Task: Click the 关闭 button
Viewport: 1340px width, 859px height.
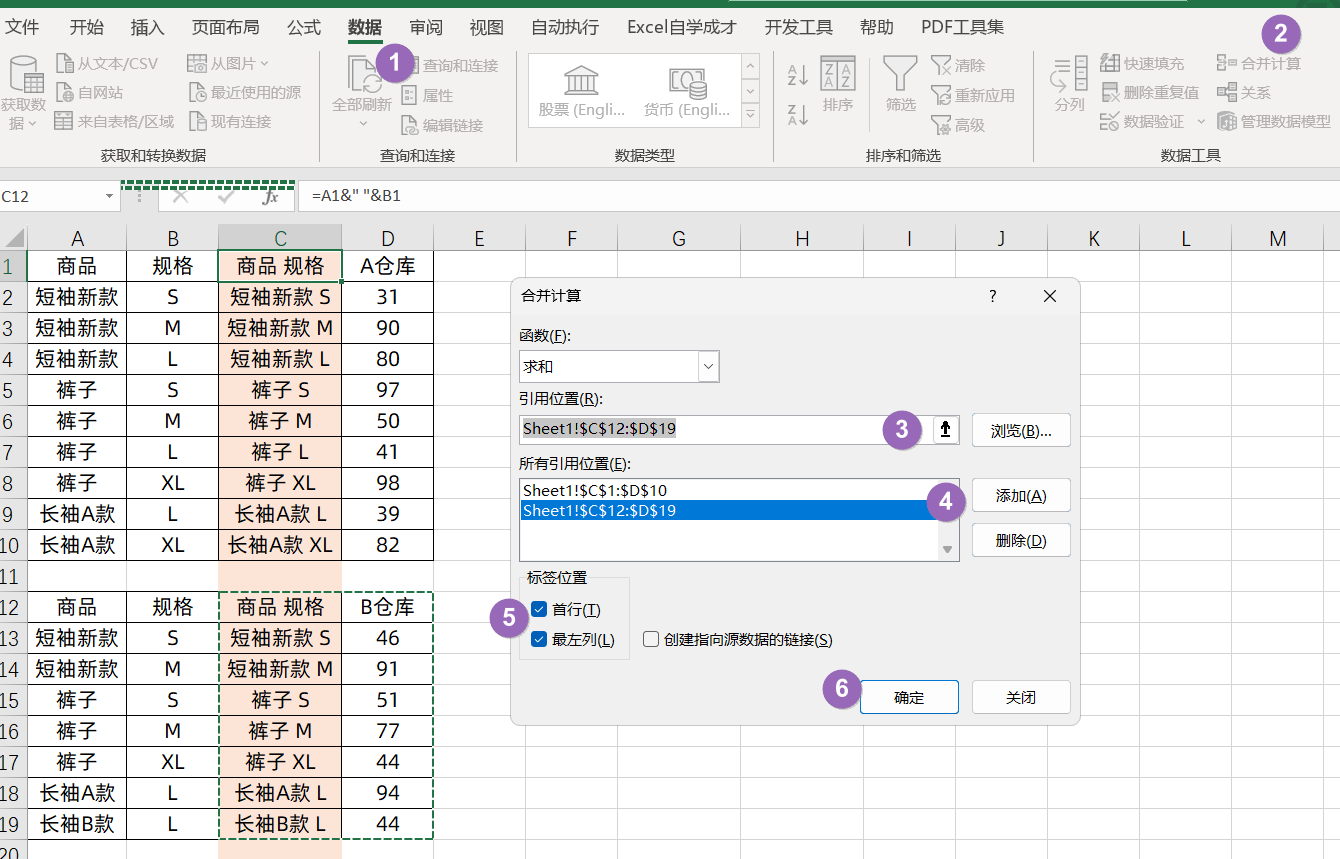Action: (1021, 697)
